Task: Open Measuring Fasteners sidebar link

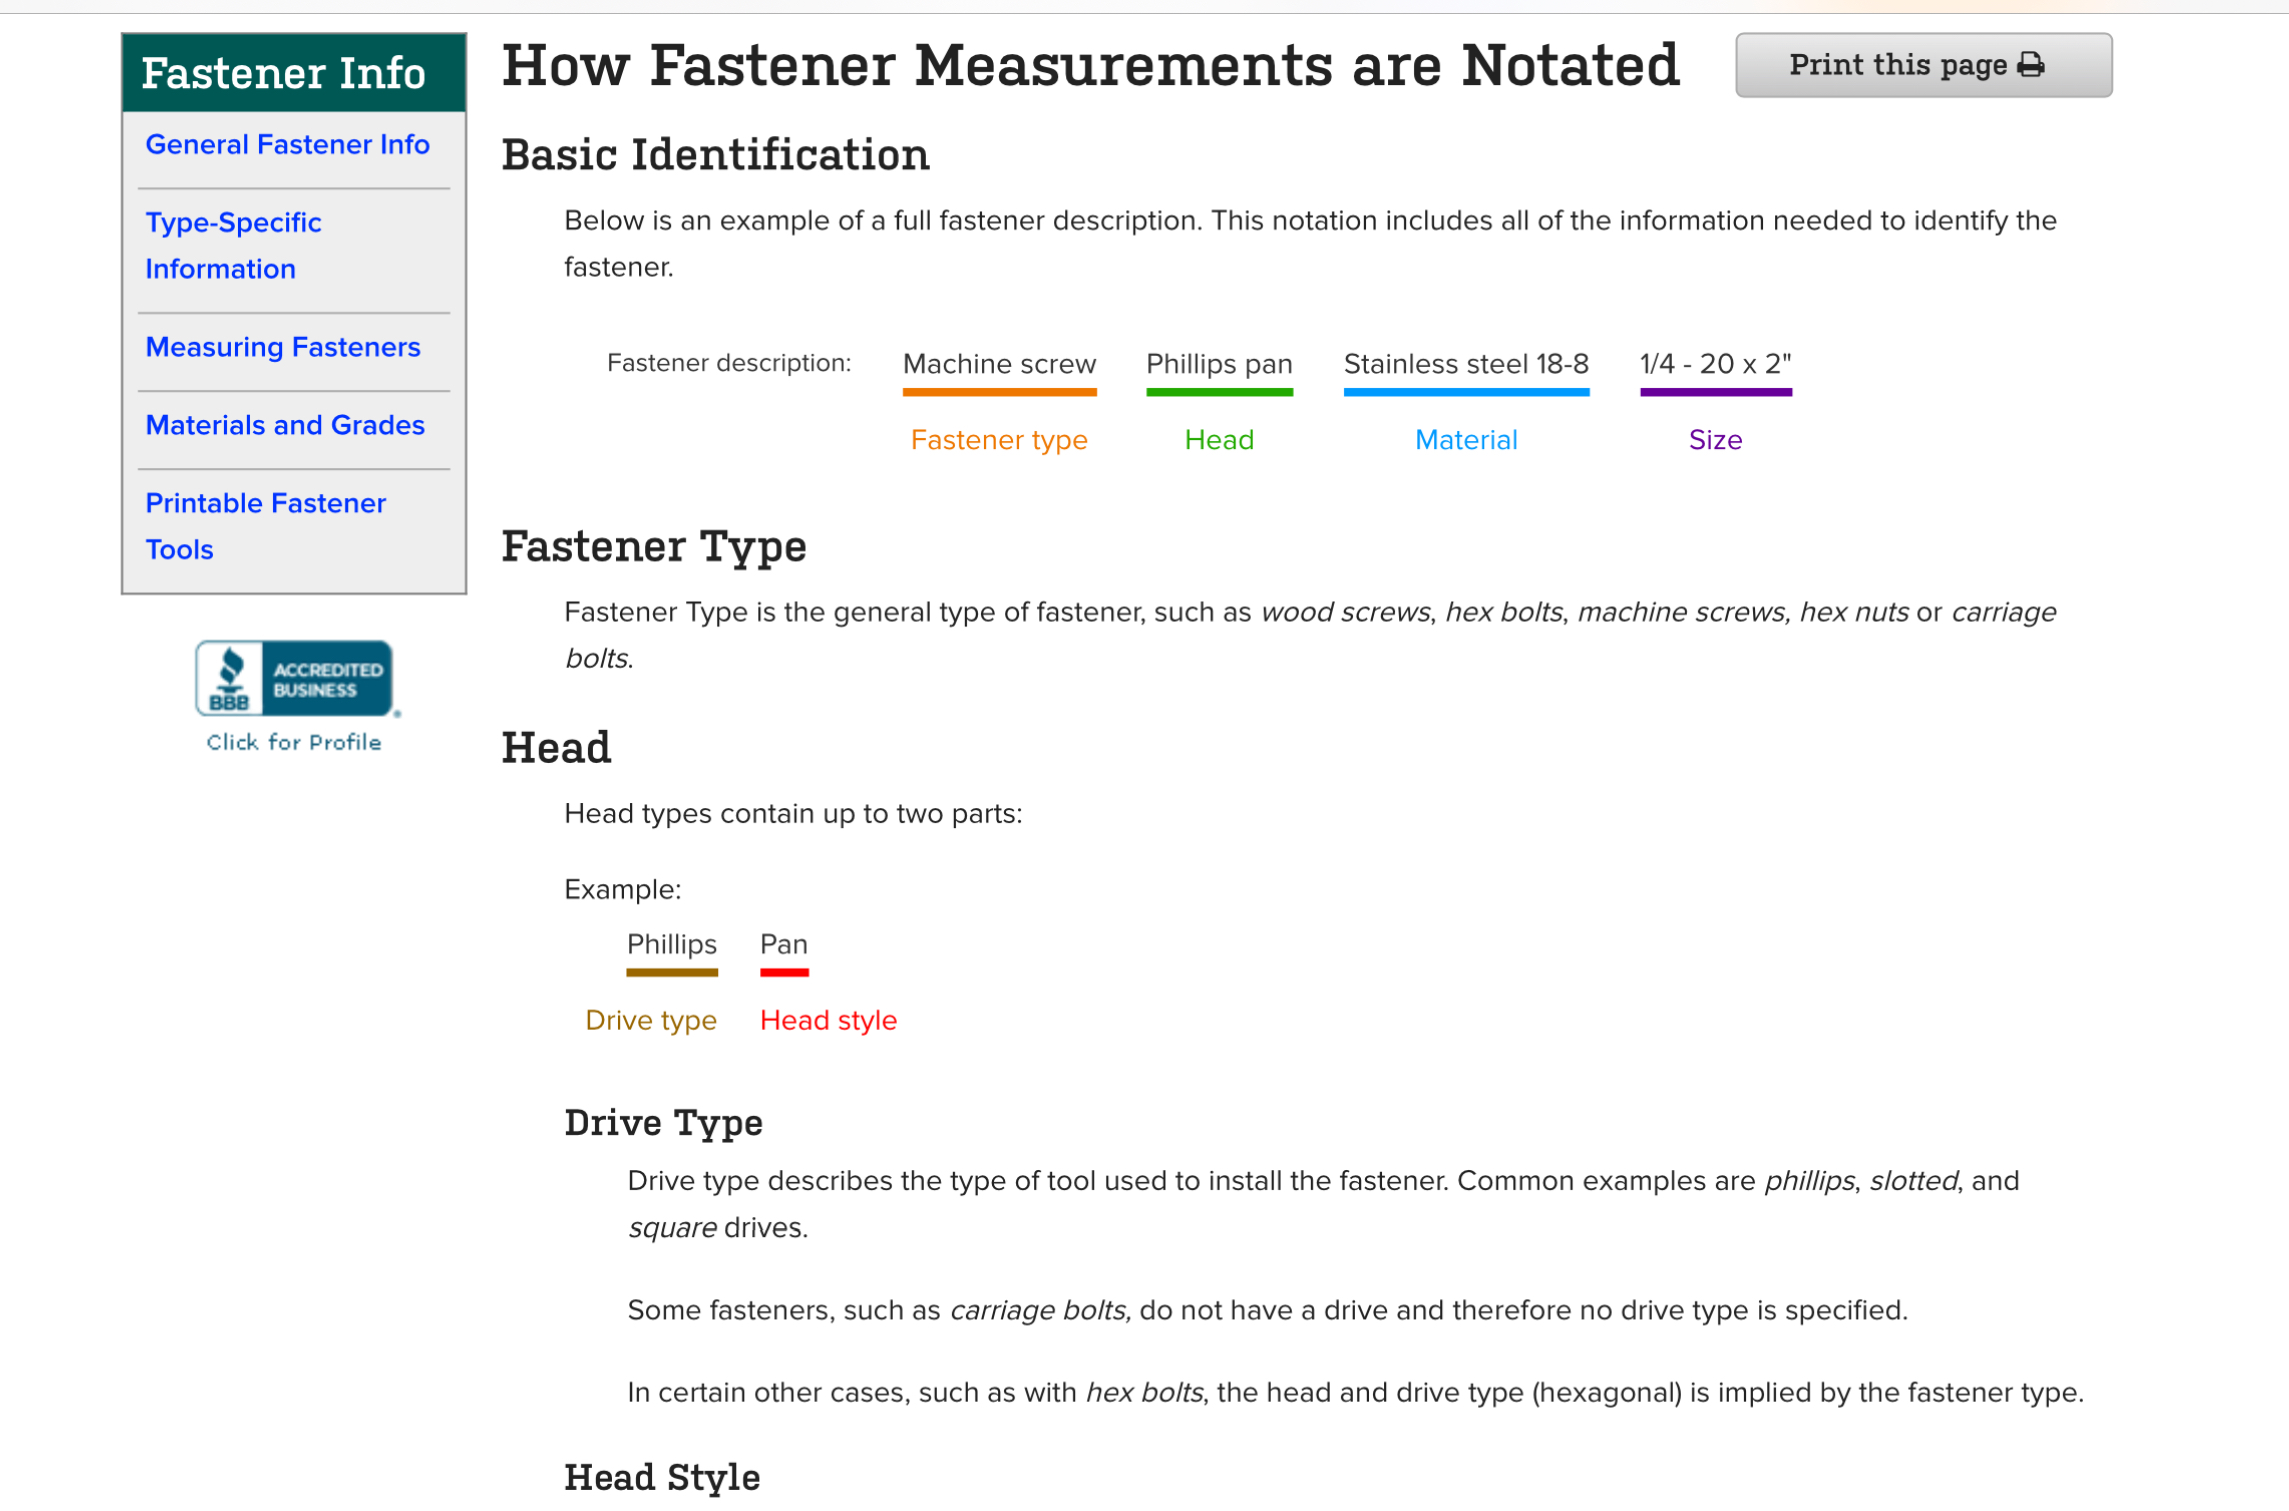Action: [x=283, y=347]
